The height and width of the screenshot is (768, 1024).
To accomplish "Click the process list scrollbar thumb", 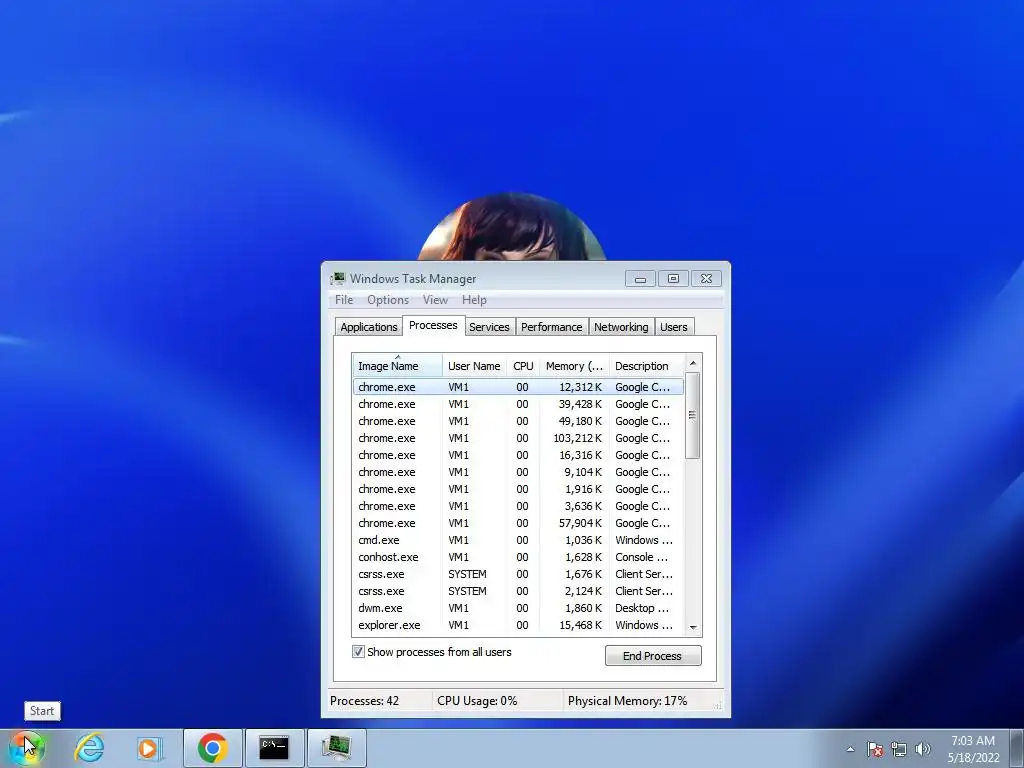I will (x=693, y=415).
